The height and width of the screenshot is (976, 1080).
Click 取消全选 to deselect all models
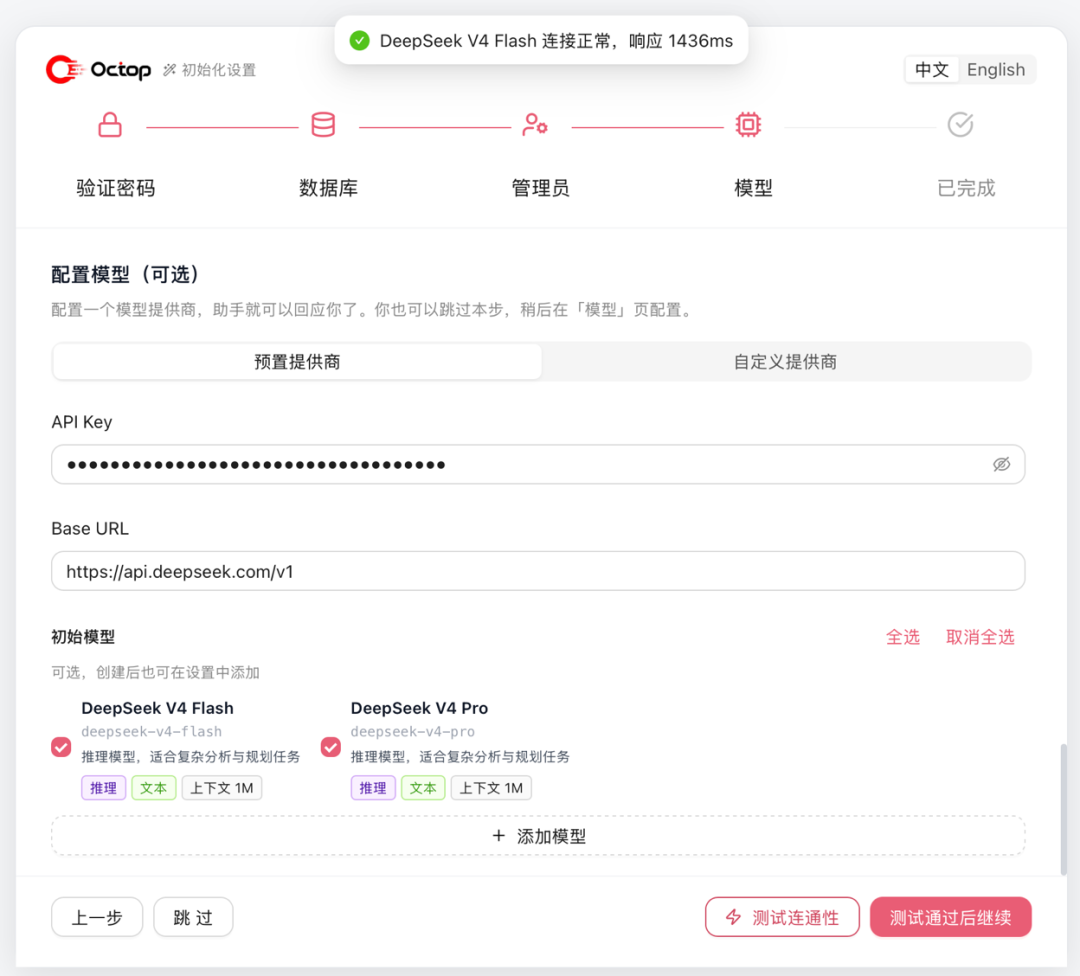coord(980,637)
